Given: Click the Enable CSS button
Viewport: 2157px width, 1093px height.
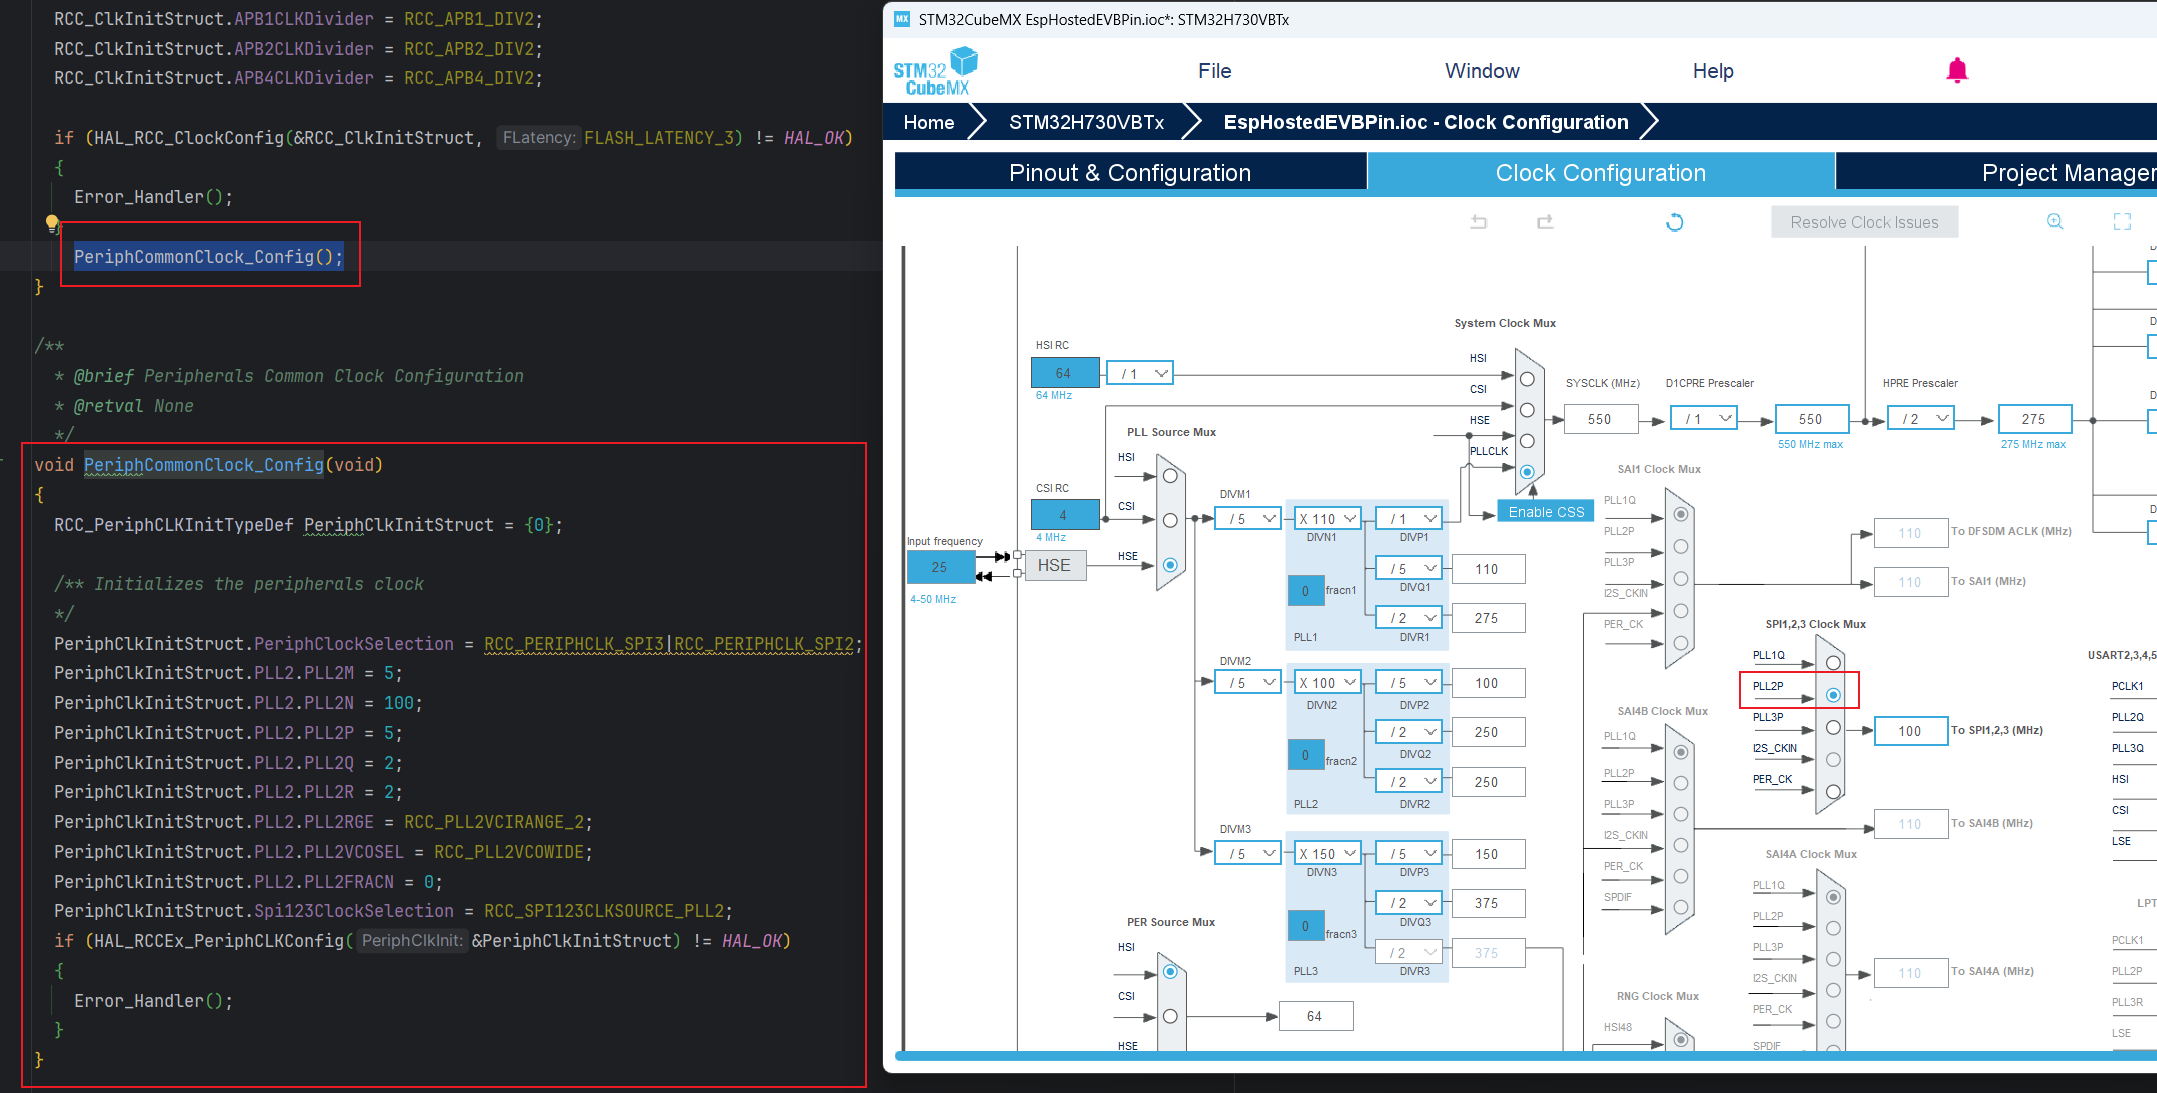Looking at the screenshot, I should 1545,511.
